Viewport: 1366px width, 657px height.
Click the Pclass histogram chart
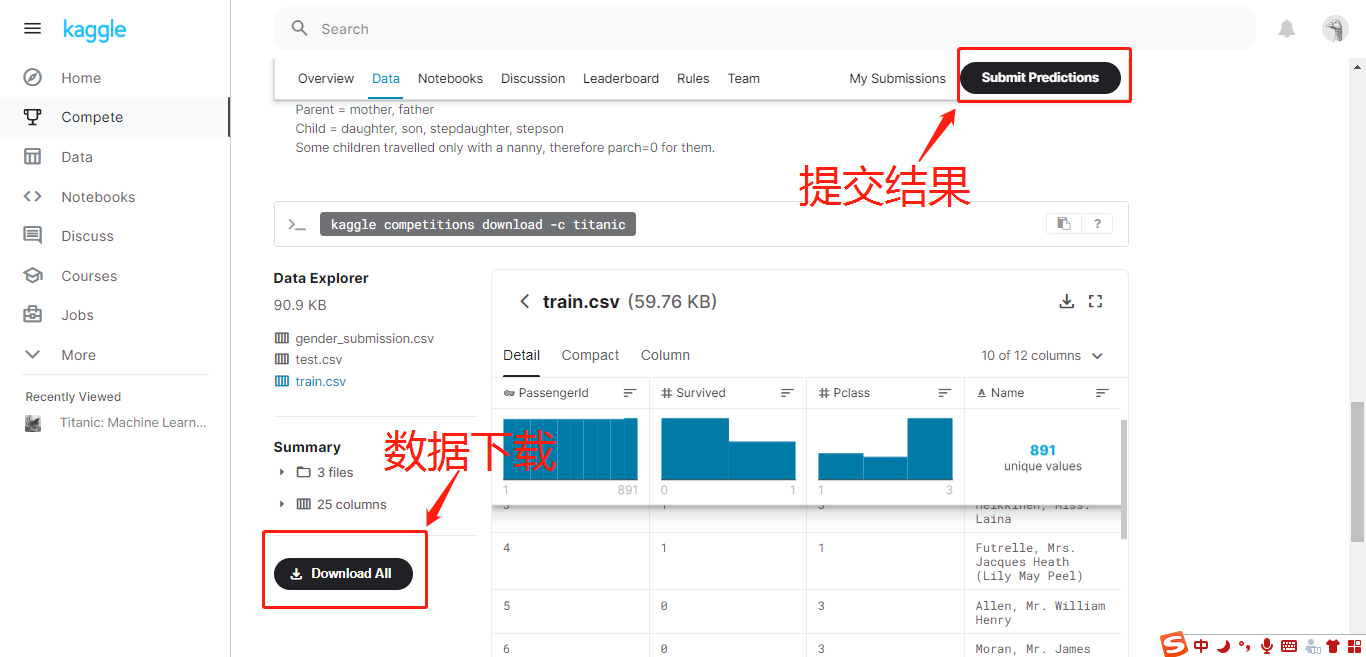[885, 449]
